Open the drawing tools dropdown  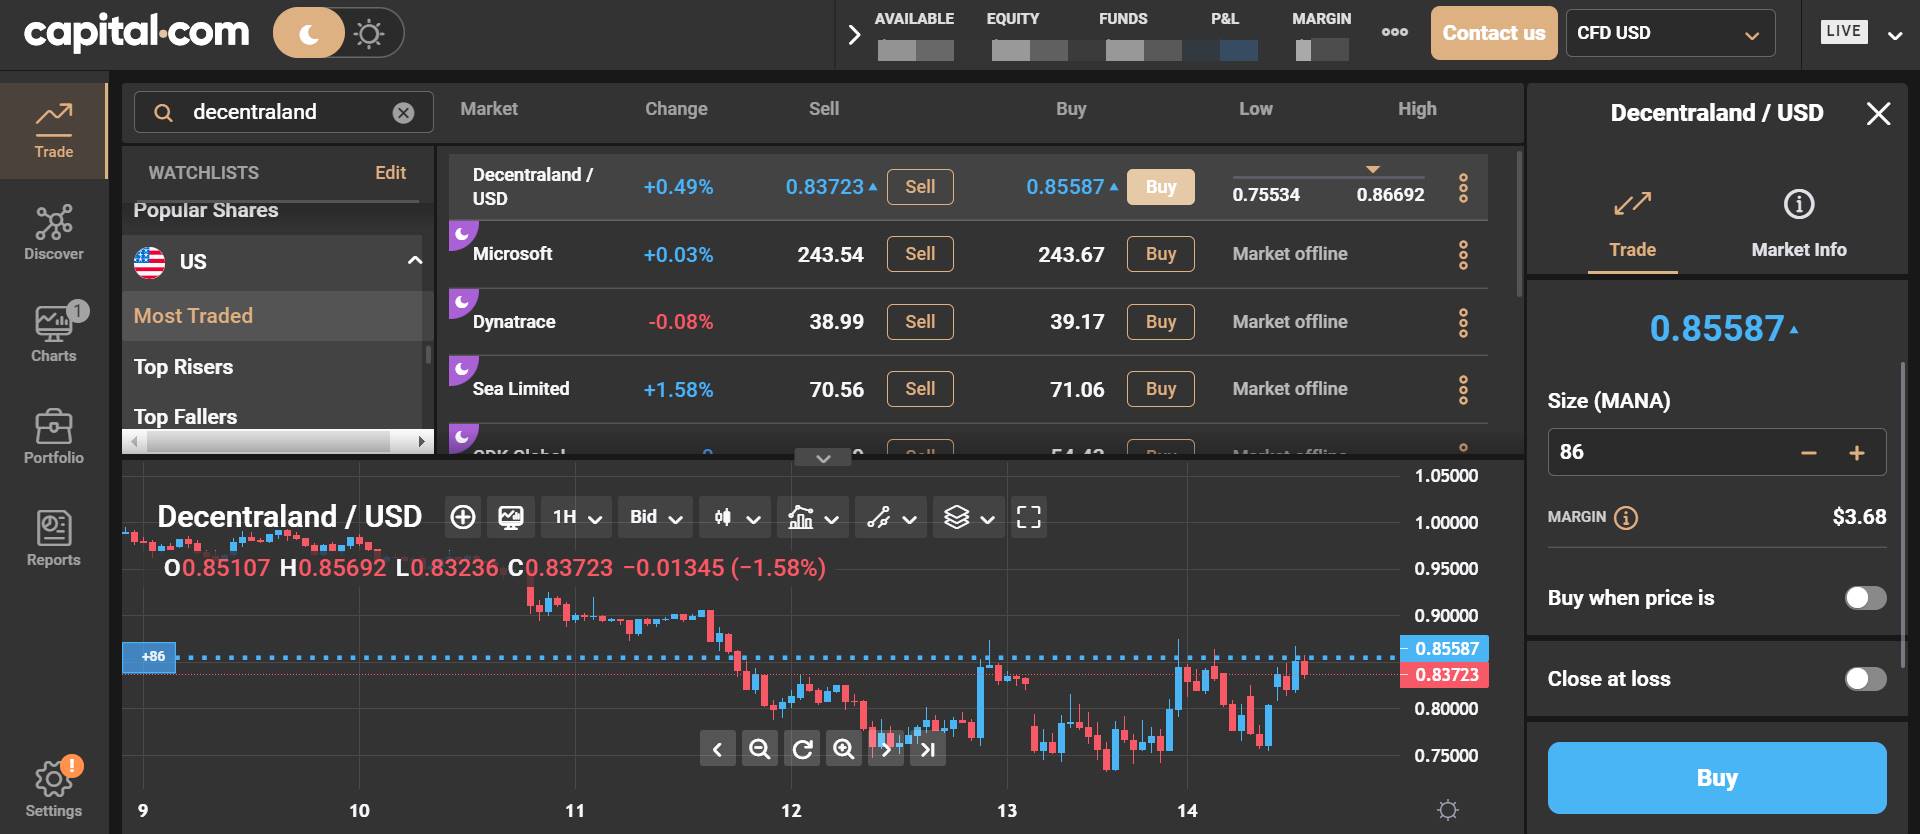tap(891, 517)
